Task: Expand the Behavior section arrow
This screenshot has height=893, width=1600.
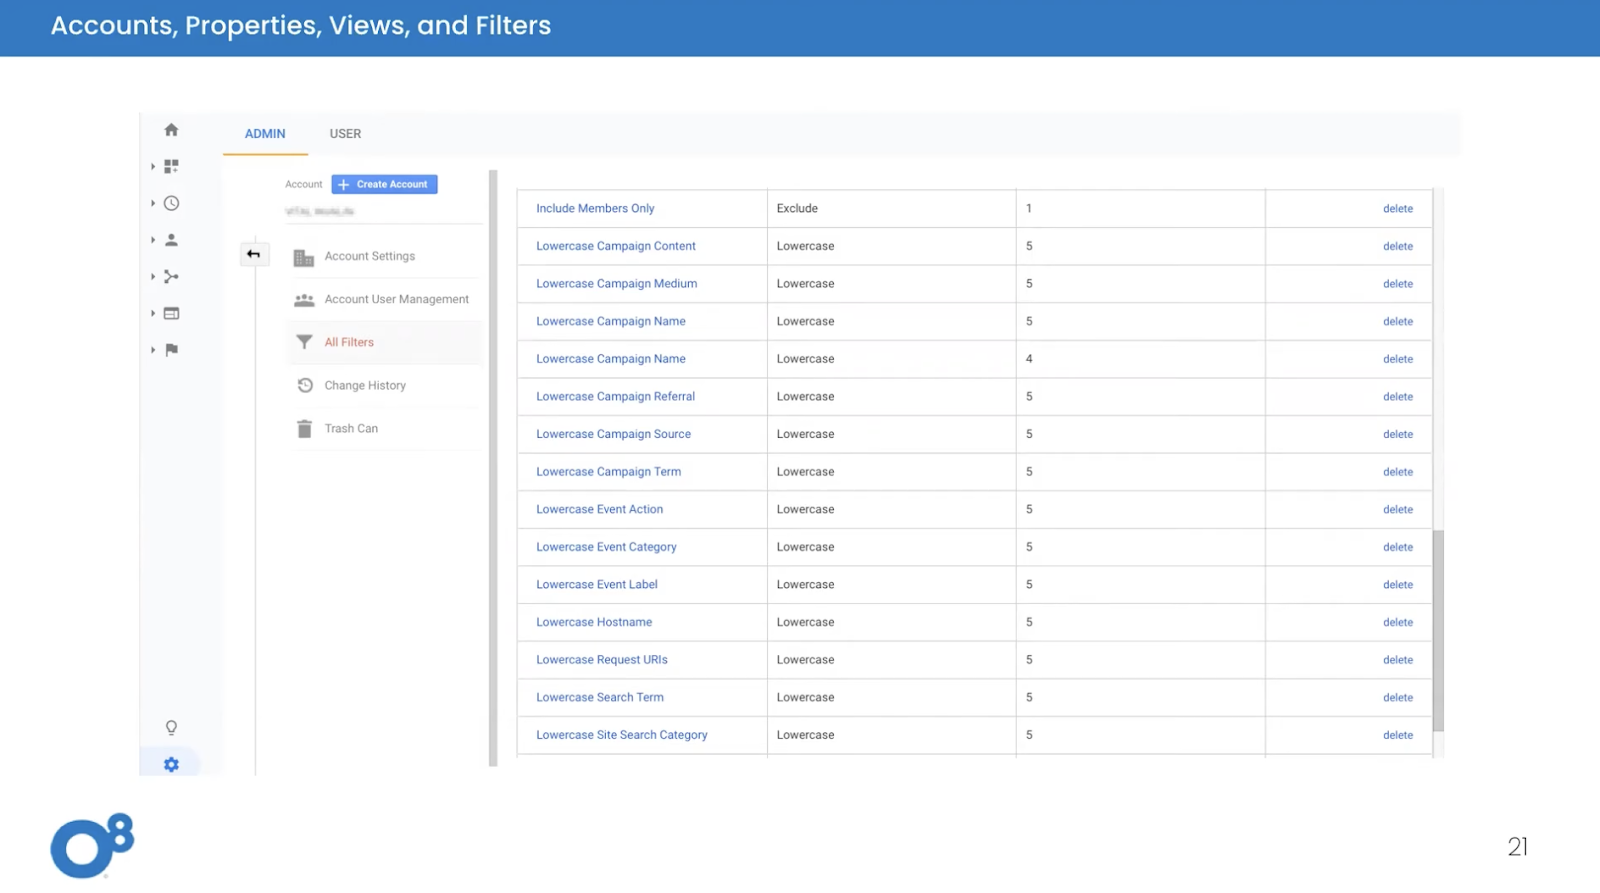Action: coord(153,313)
